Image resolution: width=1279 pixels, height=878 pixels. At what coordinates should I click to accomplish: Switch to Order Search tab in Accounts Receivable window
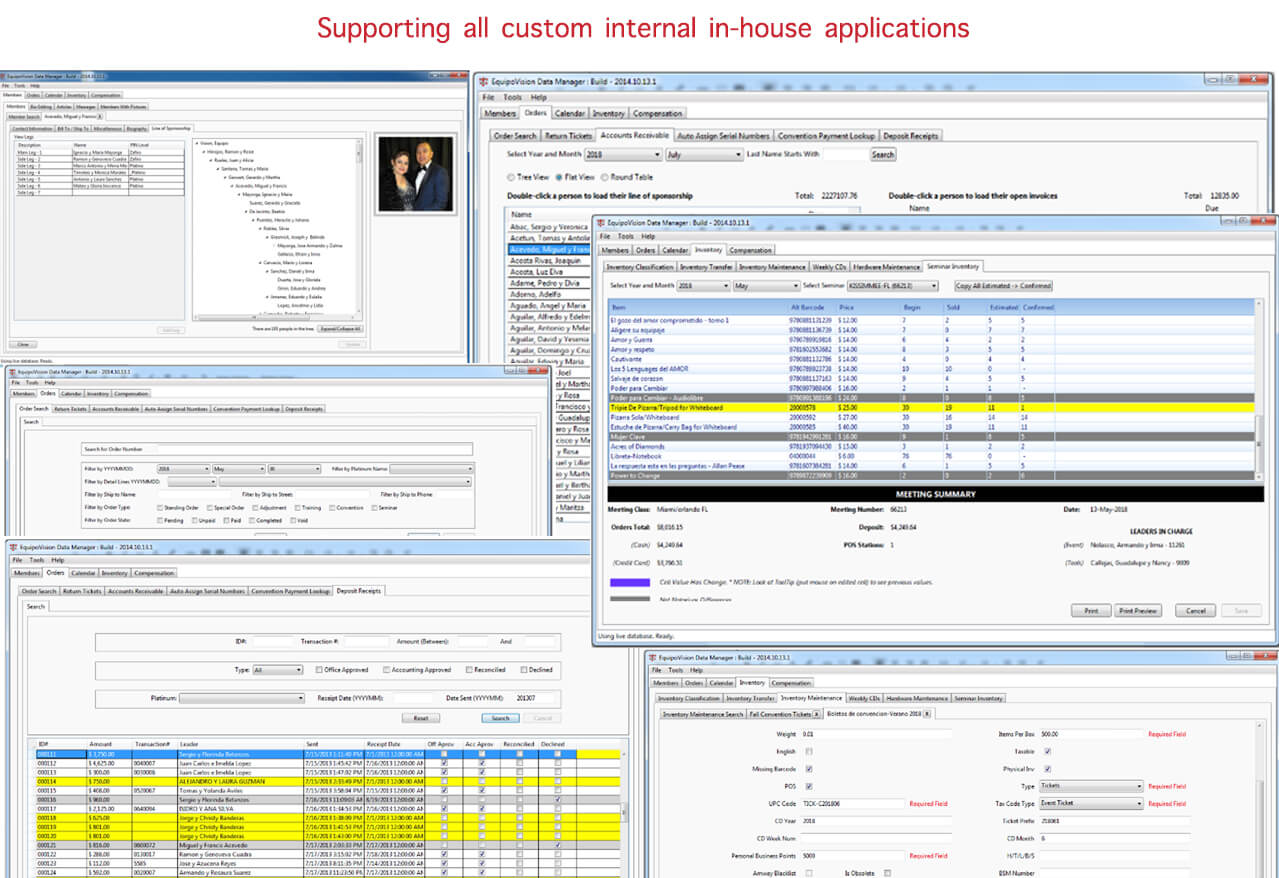click(x=515, y=136)
